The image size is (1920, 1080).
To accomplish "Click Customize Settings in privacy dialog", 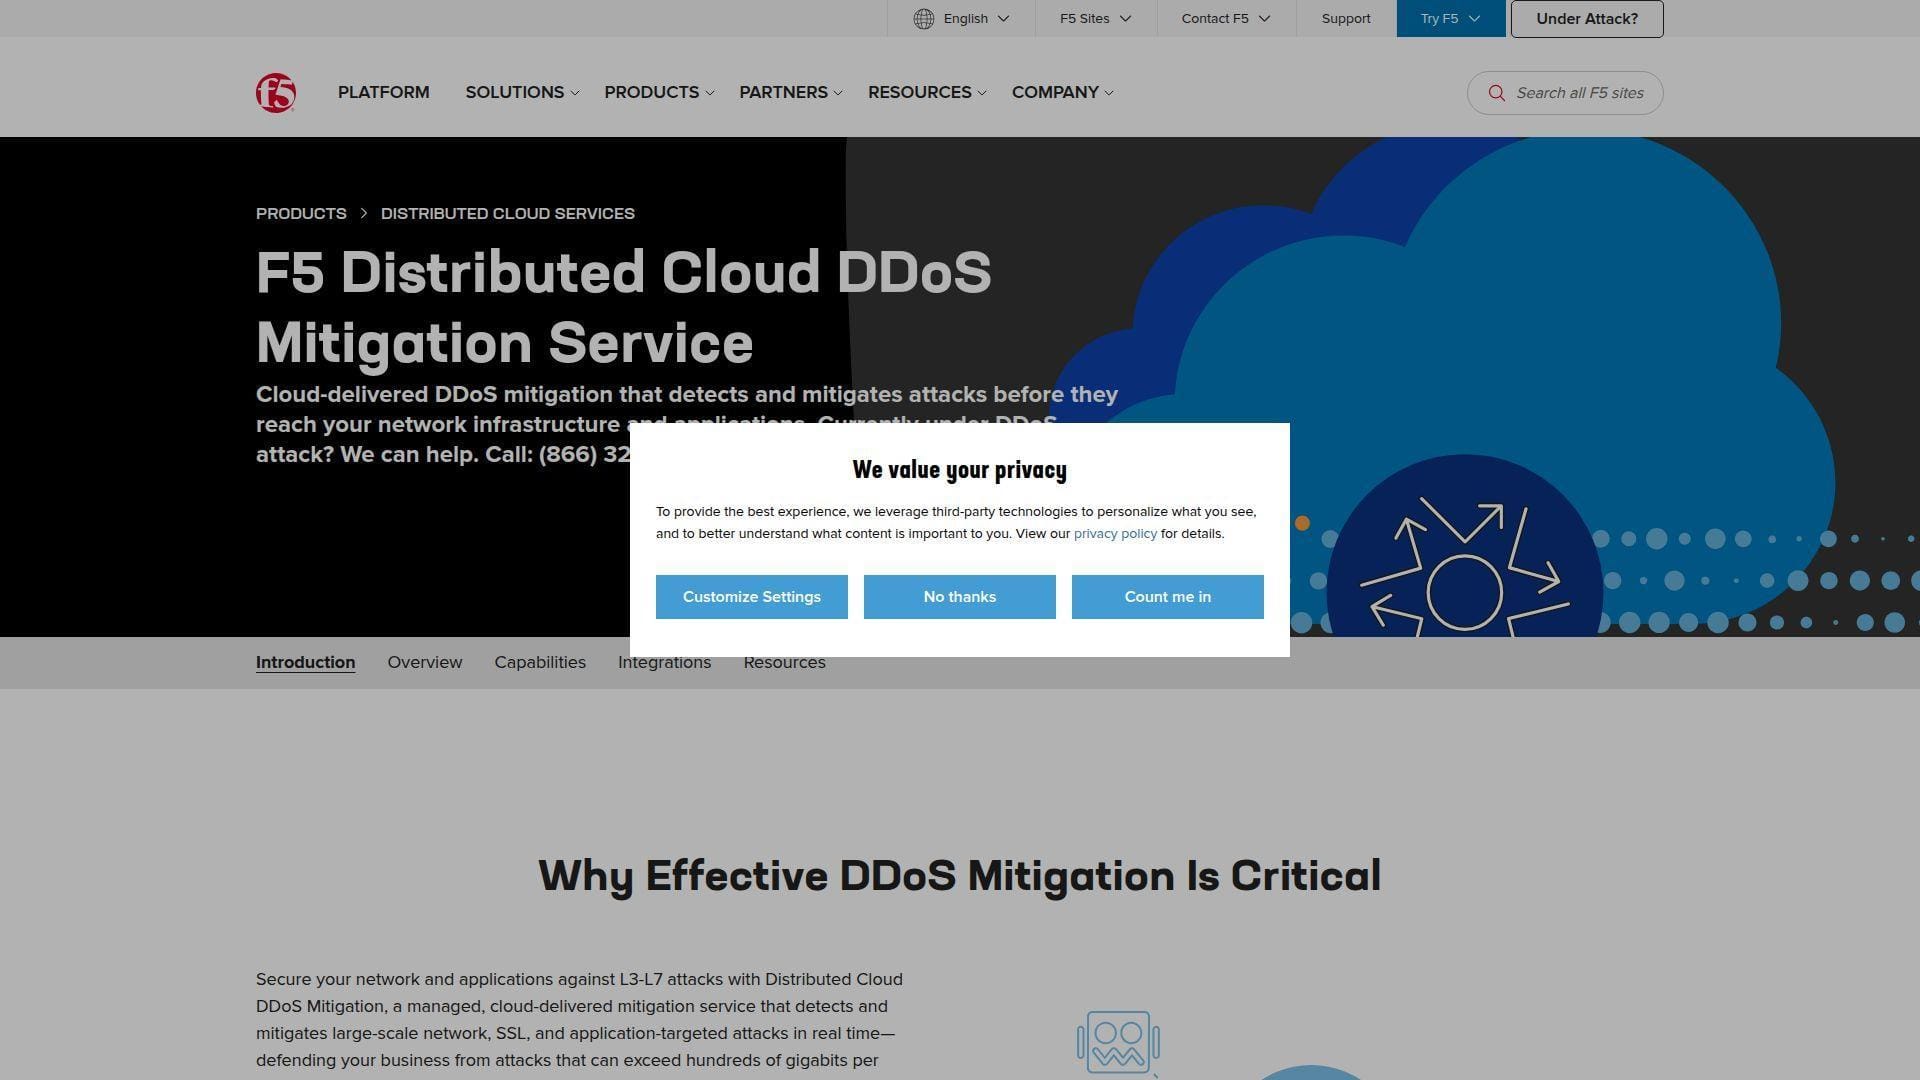I will click(x=752, y=597).
